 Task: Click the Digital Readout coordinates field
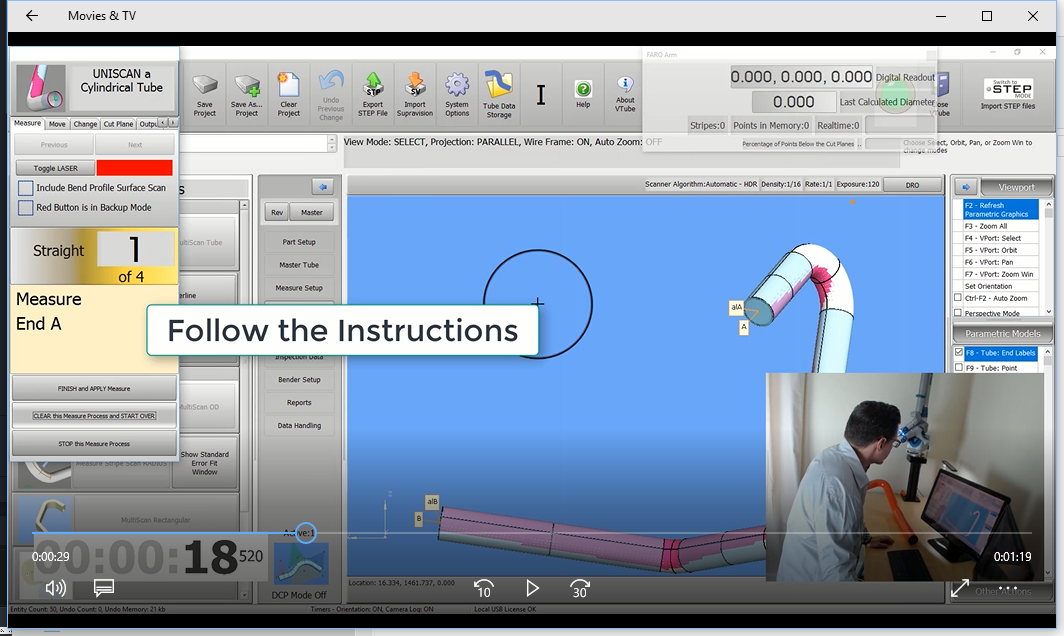tap(801, 77)
